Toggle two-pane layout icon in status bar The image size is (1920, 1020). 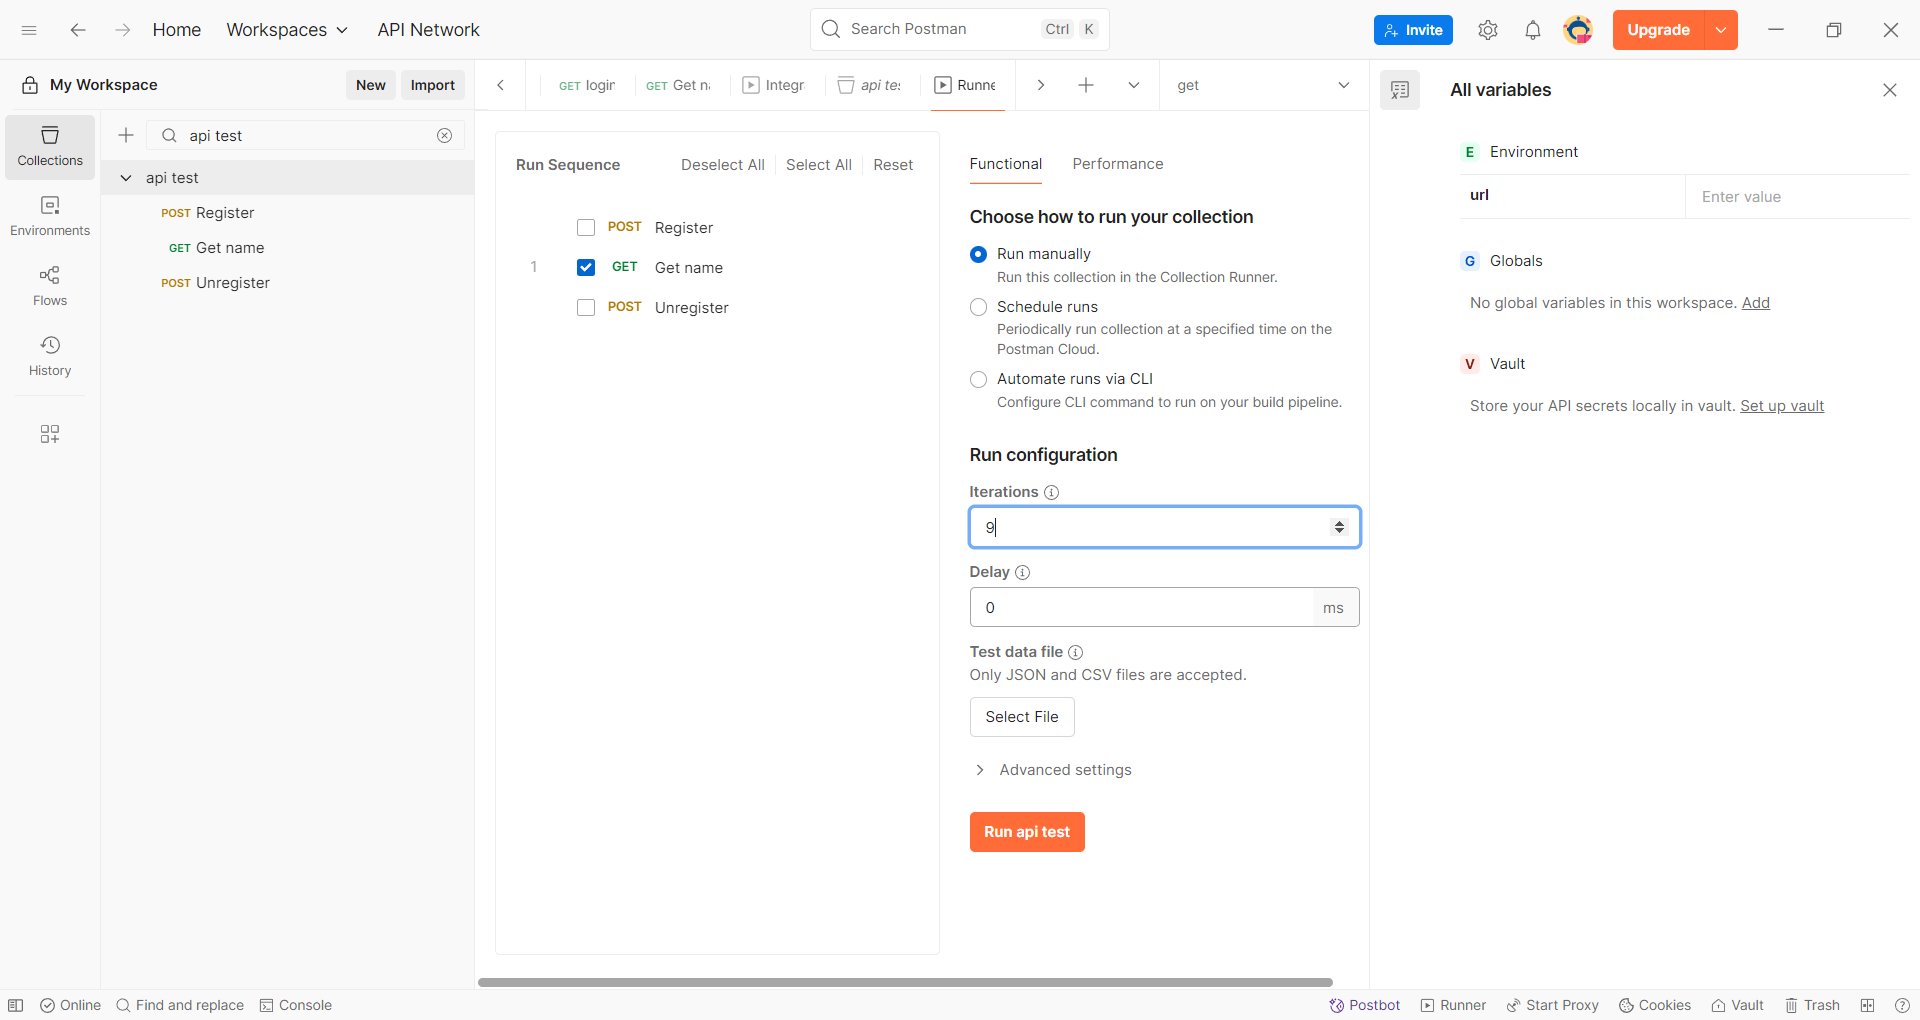pyautogui.click(x=1868, y=1005)
